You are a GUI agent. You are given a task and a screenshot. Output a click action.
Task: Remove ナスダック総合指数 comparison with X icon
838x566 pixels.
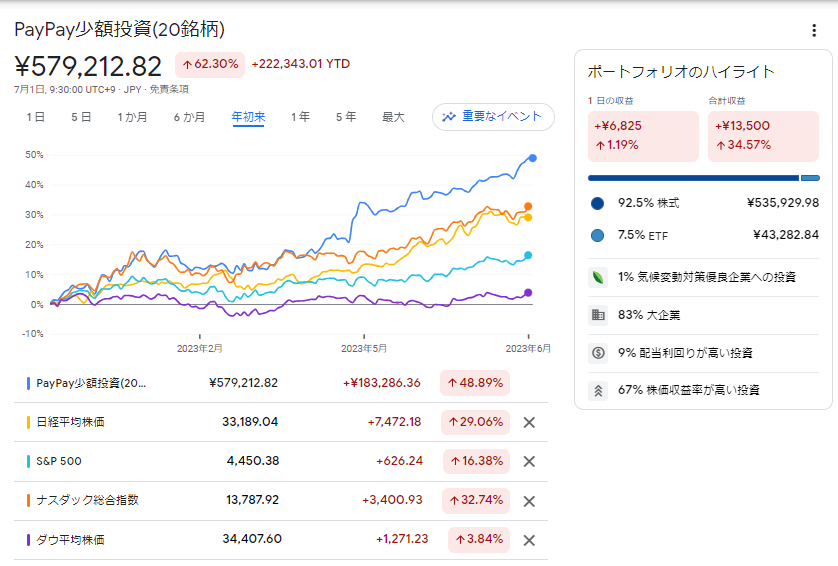click(x=529, y=501)
